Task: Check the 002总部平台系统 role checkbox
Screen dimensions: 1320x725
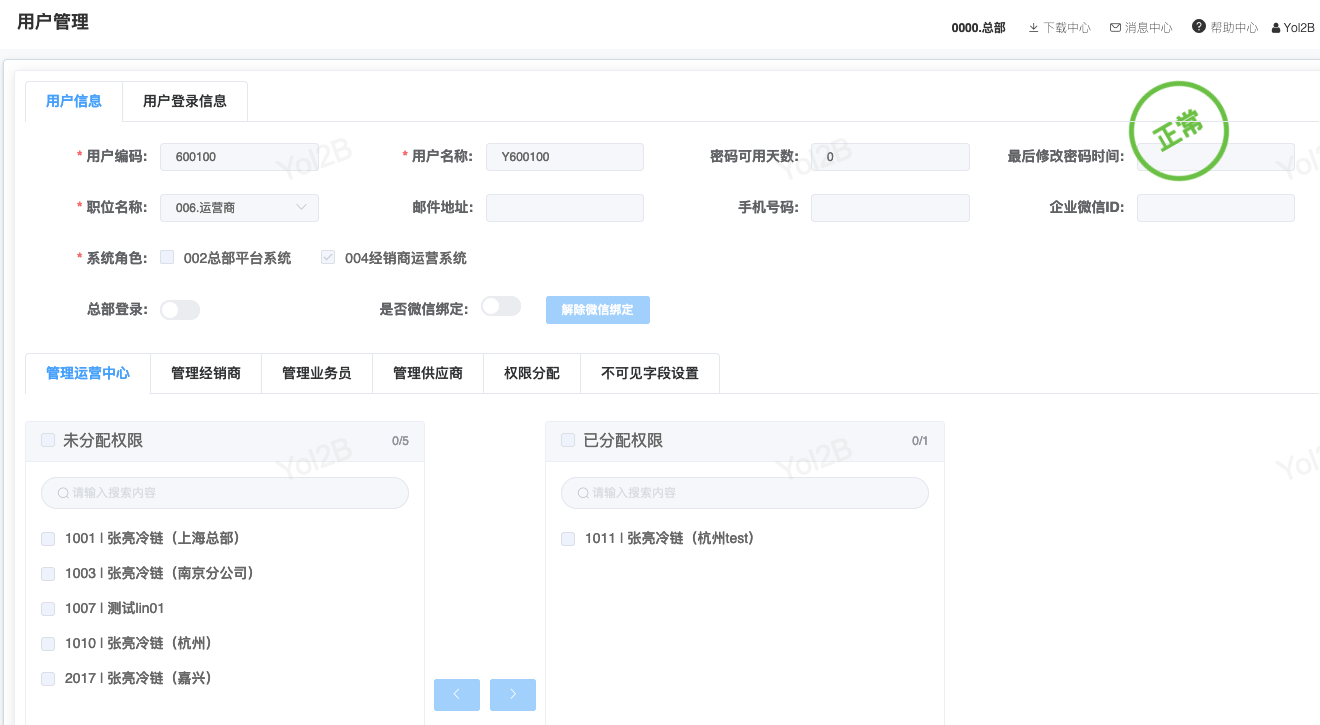Action: pyautogui.click(x=167, y=258)
